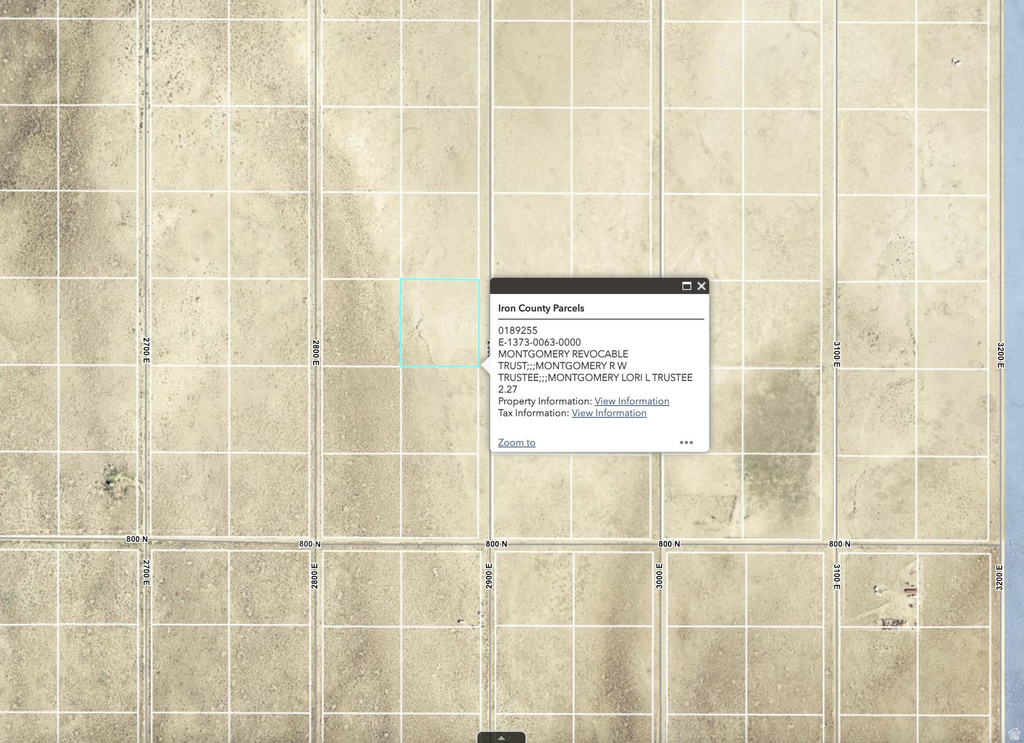Expand the bottom panel chevron
Viewport: 1024px width, 743px height.
click(x=503, y=737)
